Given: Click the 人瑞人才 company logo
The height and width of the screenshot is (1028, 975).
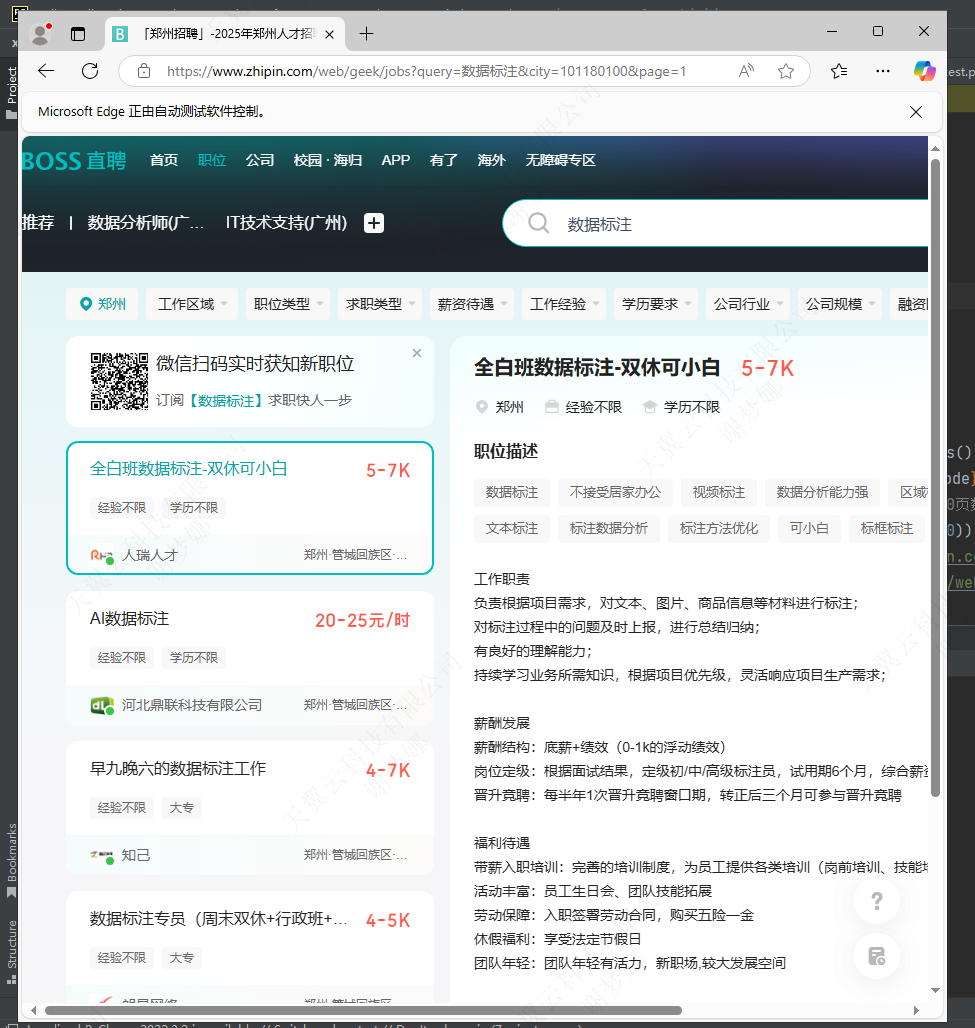Looking at the screenshot, I should pos(102,555).
